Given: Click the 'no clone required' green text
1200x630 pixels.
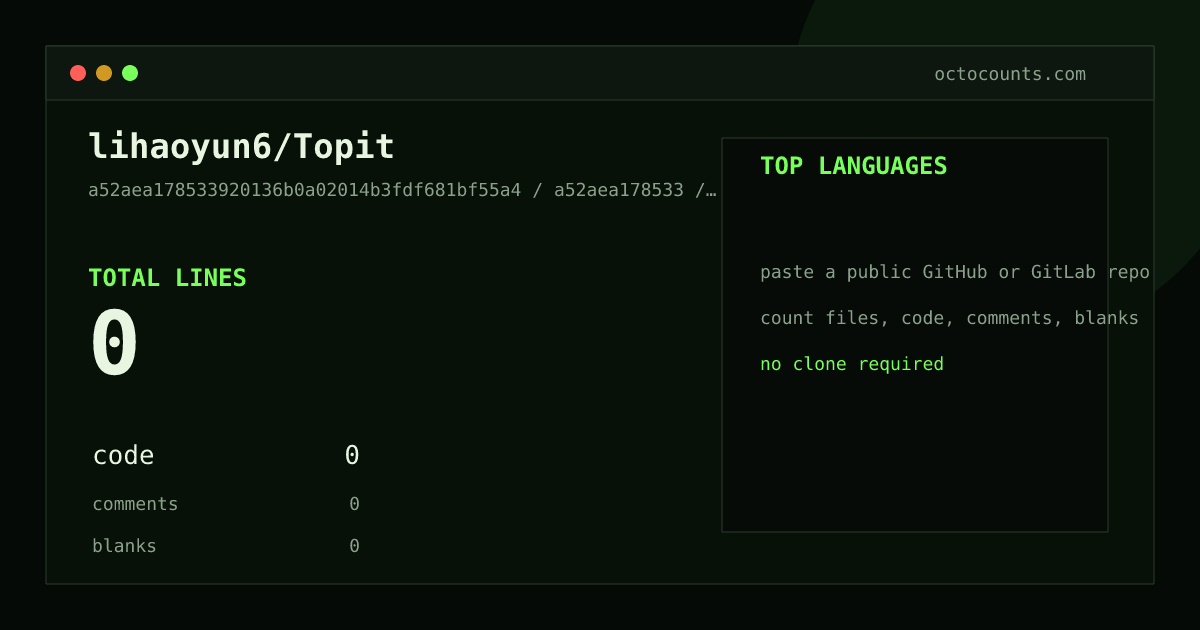Looking at the screenshot, I should tap(852, 364).
